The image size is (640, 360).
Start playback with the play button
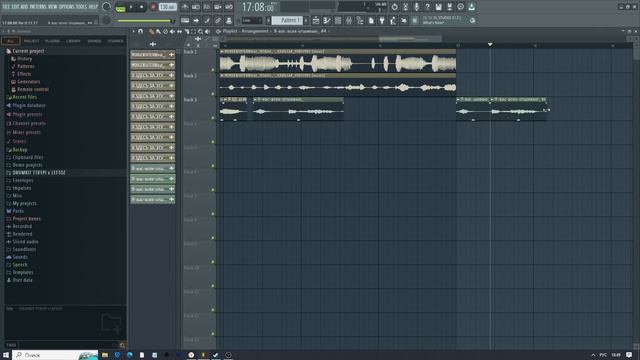(x=131, y=7)
